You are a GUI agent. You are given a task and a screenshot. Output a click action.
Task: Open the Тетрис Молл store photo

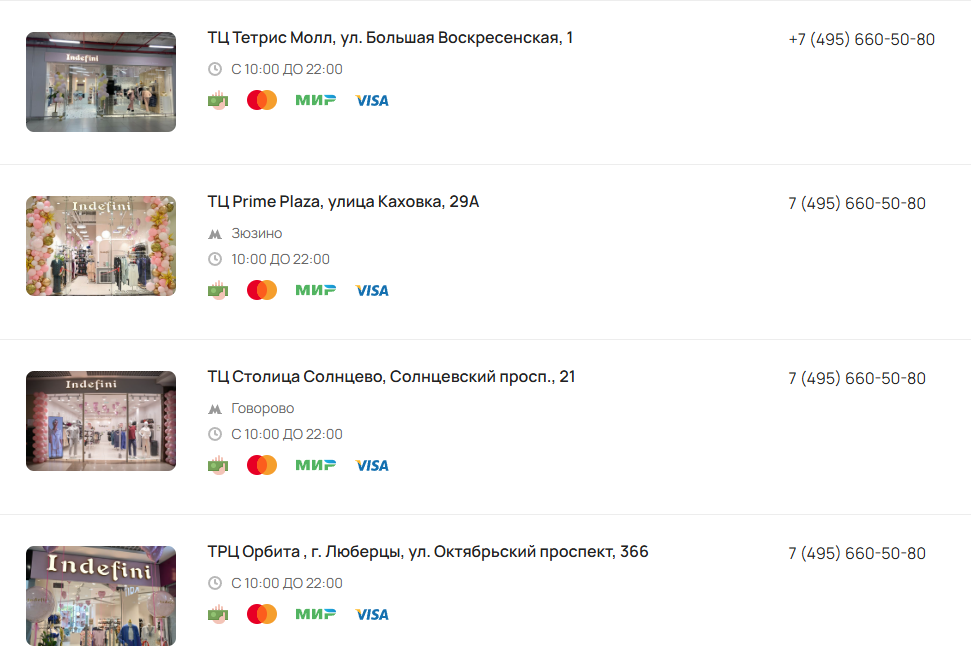point(101,82)
